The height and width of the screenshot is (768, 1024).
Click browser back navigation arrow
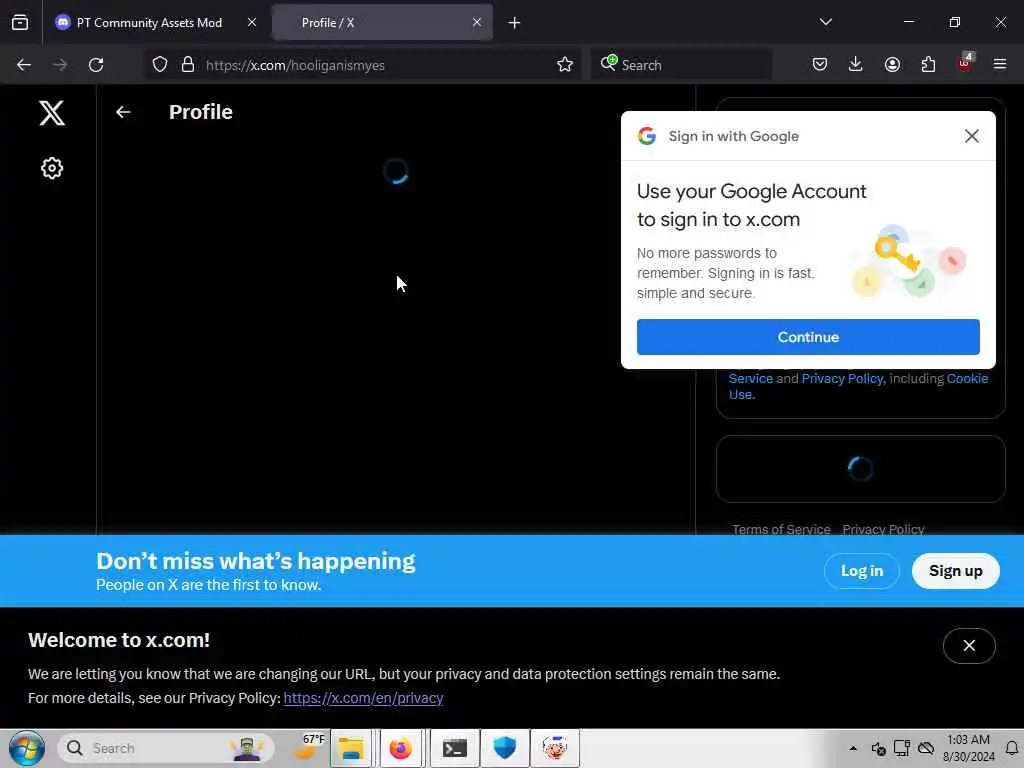[x=24, y=65]
